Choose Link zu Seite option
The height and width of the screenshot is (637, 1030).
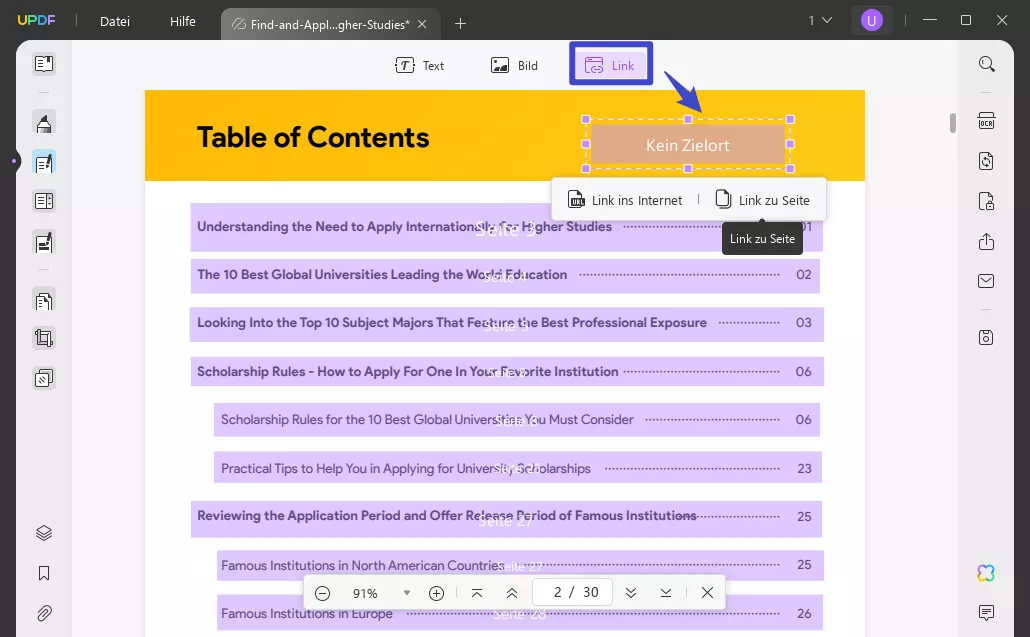763,200
